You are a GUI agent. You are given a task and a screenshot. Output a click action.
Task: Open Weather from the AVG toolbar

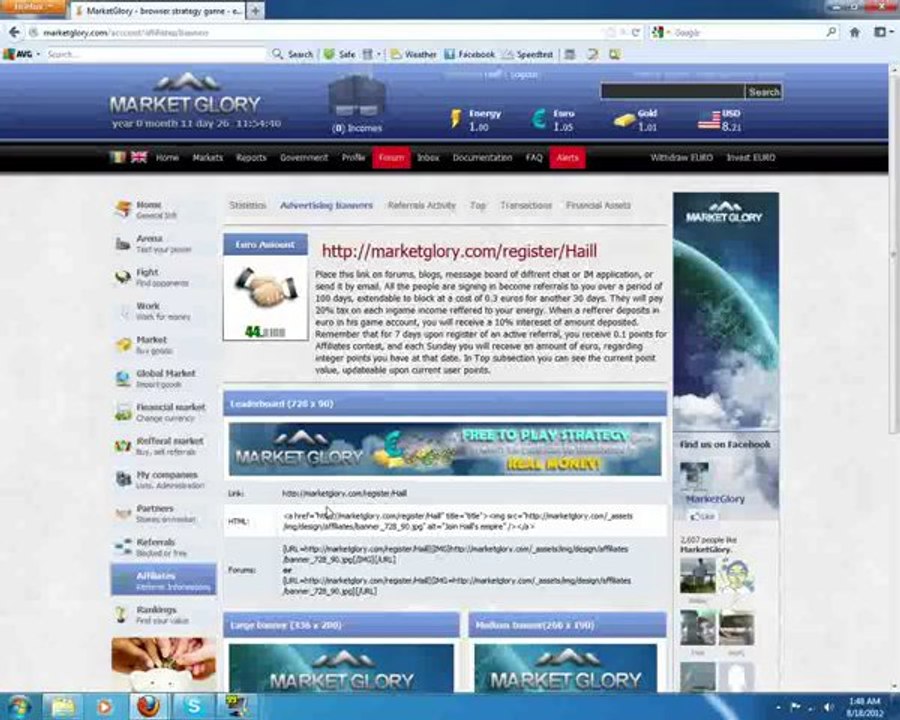[413, 54]
